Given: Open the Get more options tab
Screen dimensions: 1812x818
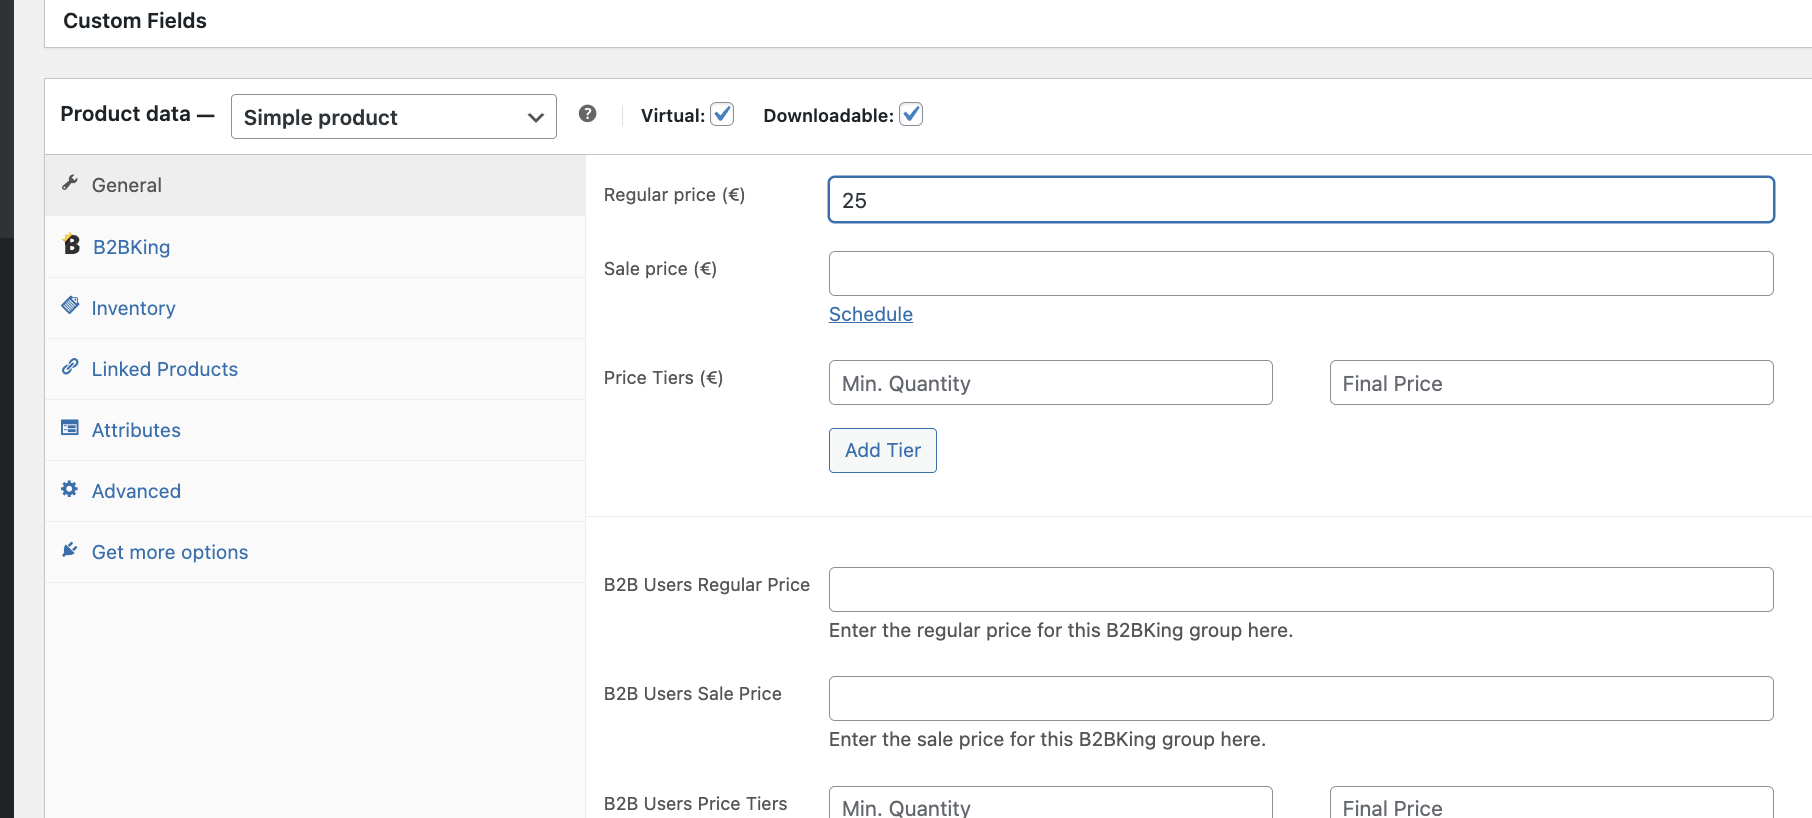Looking at the screenshot, I should point(315,552).
